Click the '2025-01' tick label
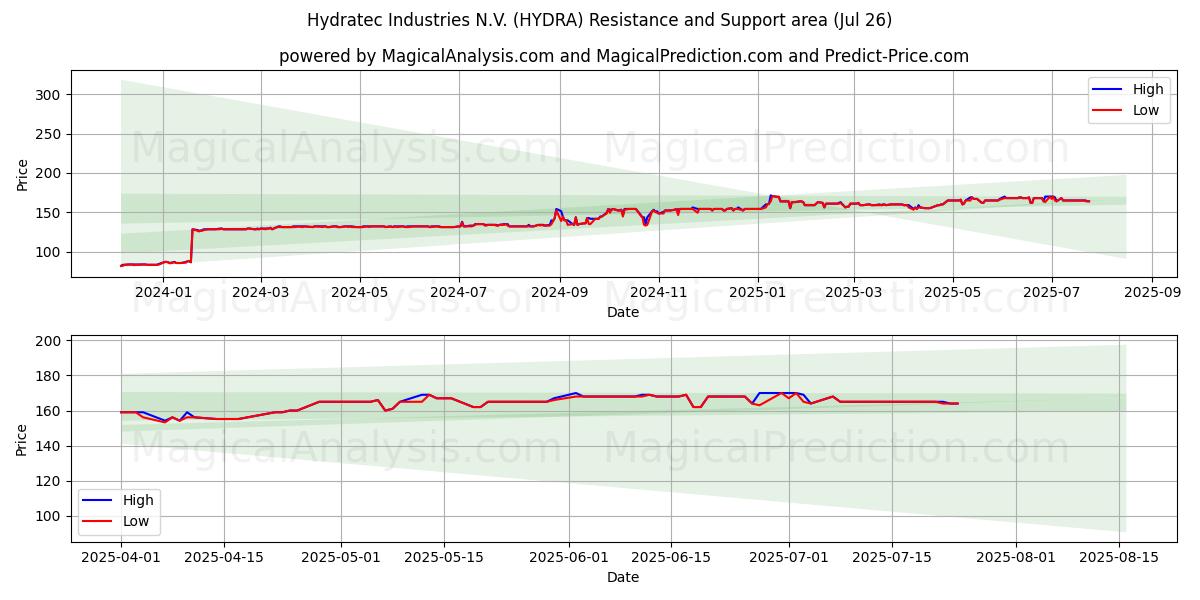Image resolution: width=1200 pixels, height=600 pixels. pyautogui.click(x=757, y=293)
